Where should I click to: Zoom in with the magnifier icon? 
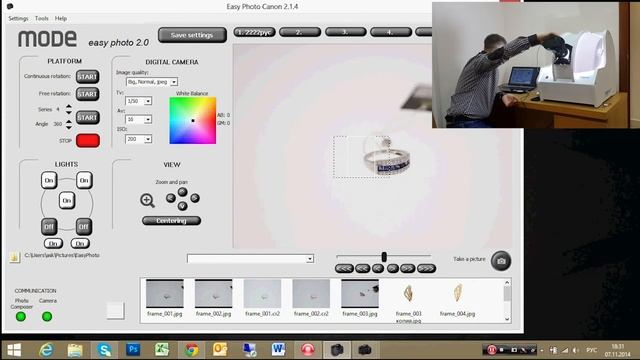point(147,200)
